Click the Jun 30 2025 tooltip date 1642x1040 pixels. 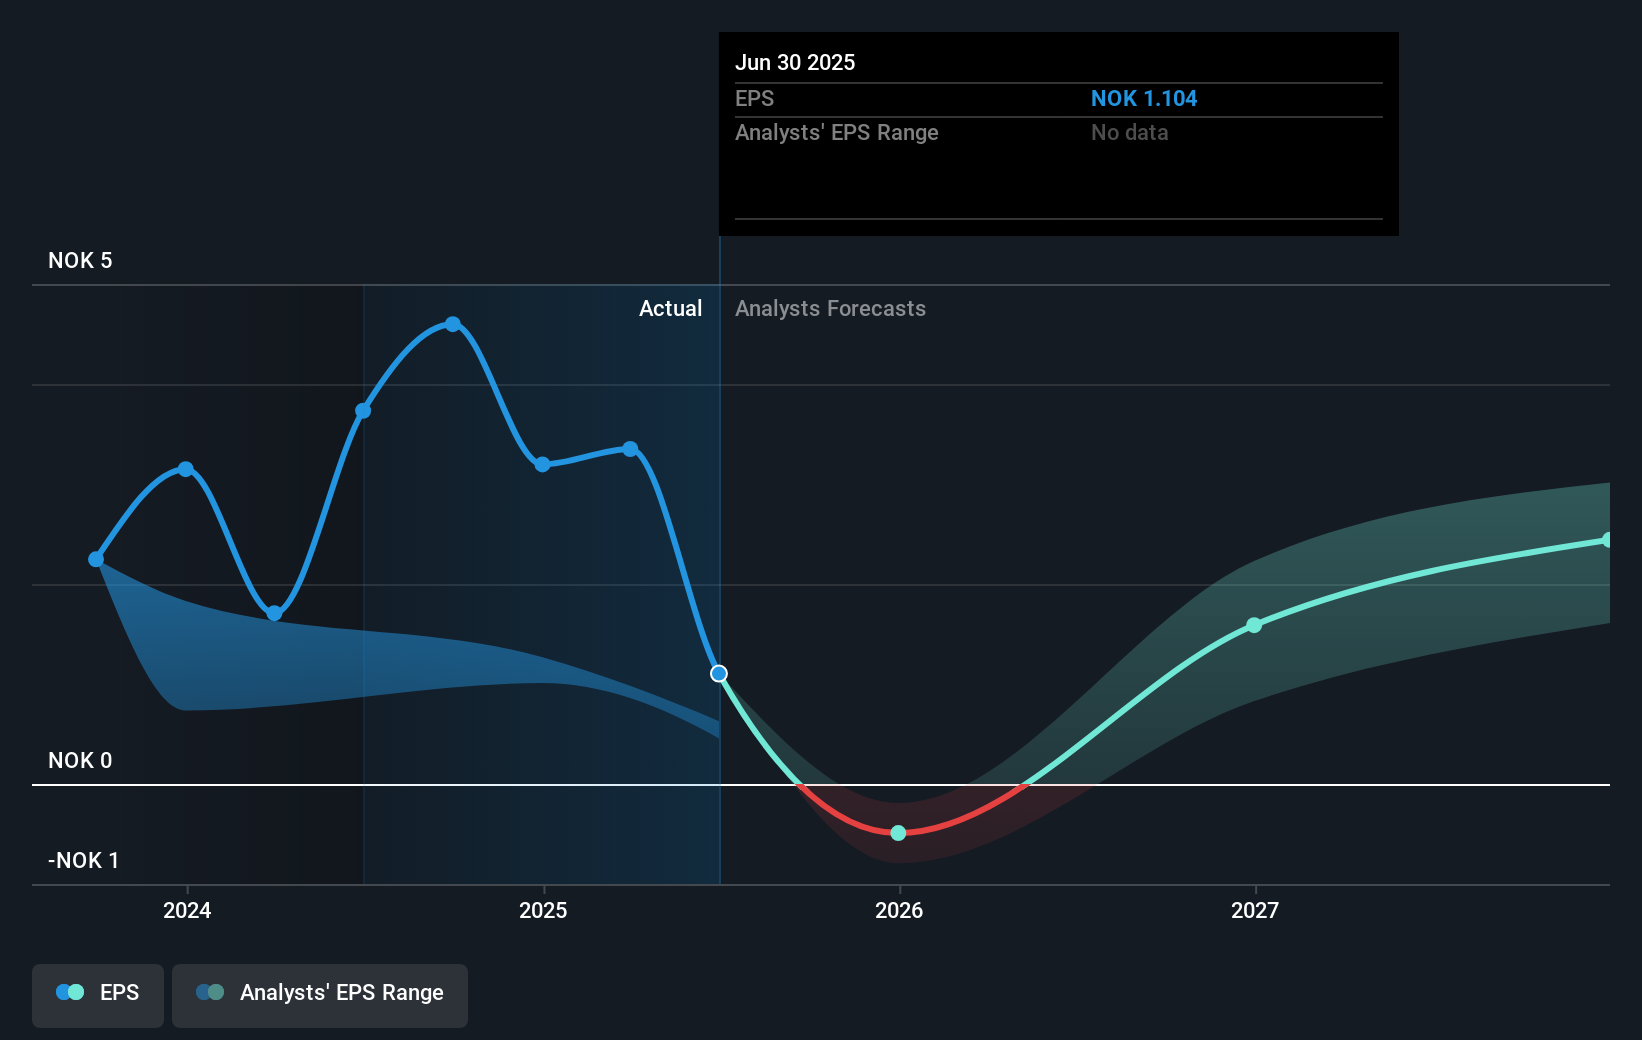[x=795, y=63]
